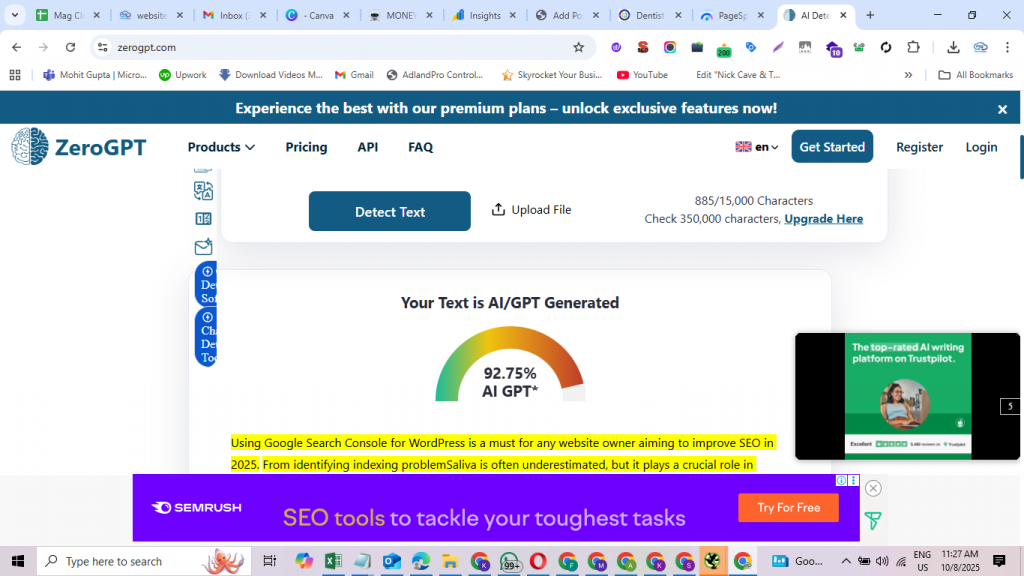Click the translator icon in the left sidebar
Viewport: 1024px width, 576px height.
[x=203, y=191]
